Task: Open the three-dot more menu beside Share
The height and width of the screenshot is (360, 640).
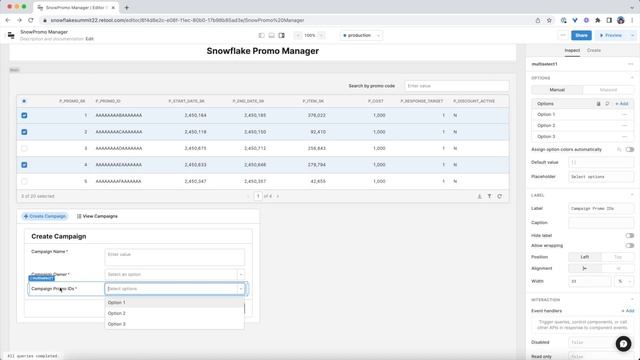Action: 563,36
